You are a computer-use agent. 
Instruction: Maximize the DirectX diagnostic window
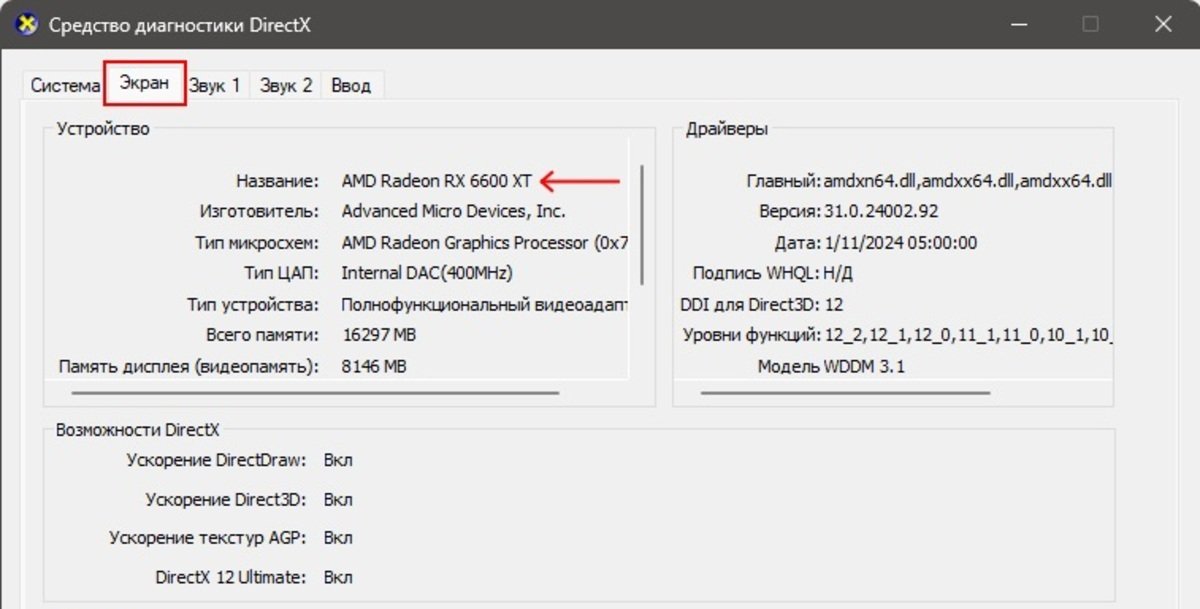click(1091, 24)
